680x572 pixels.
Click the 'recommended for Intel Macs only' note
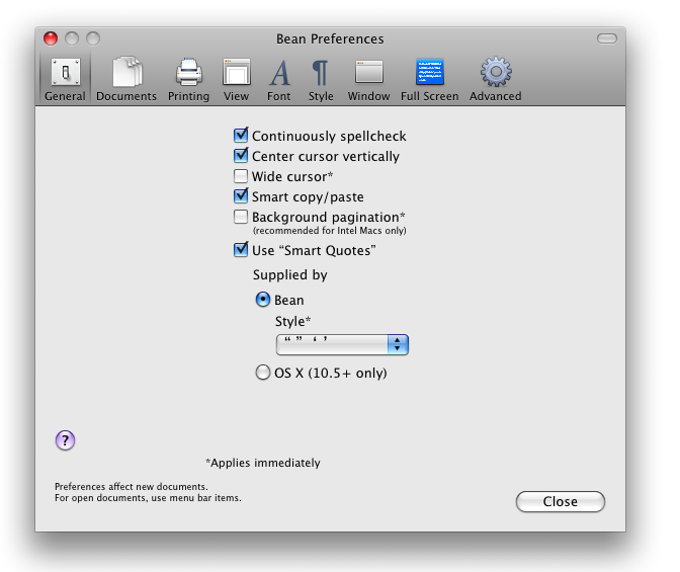point(330,231)
